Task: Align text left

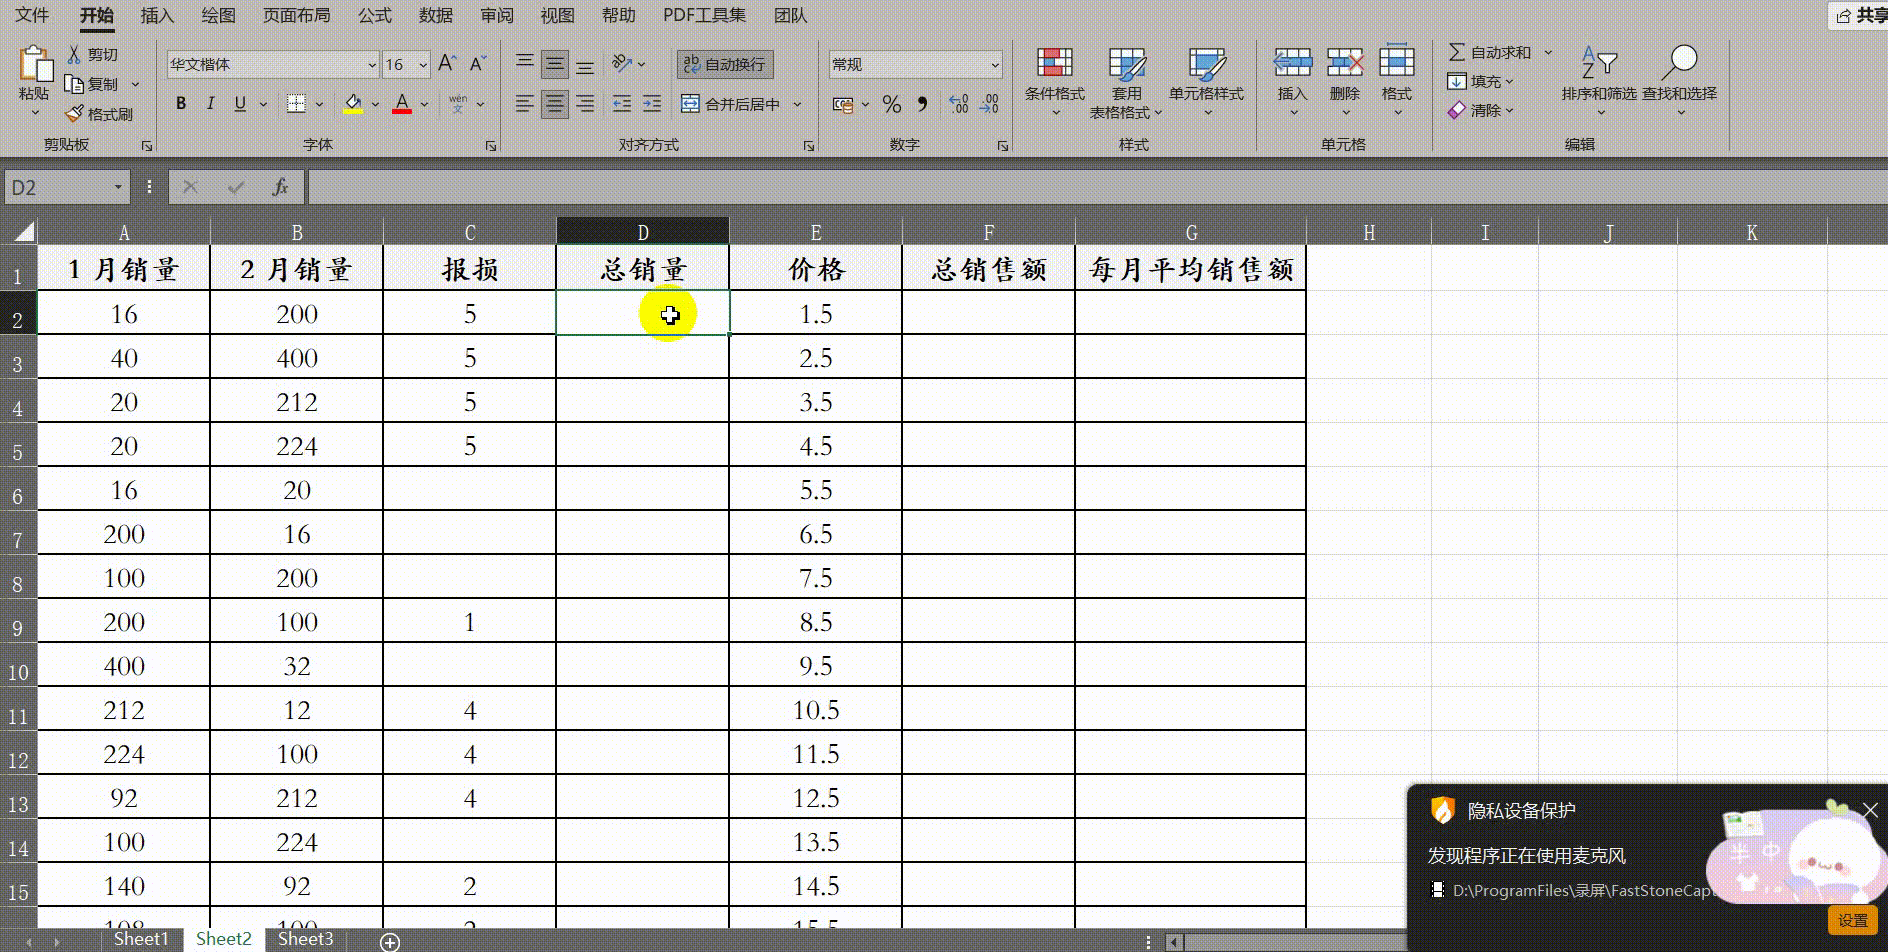Action: (524, 104)
